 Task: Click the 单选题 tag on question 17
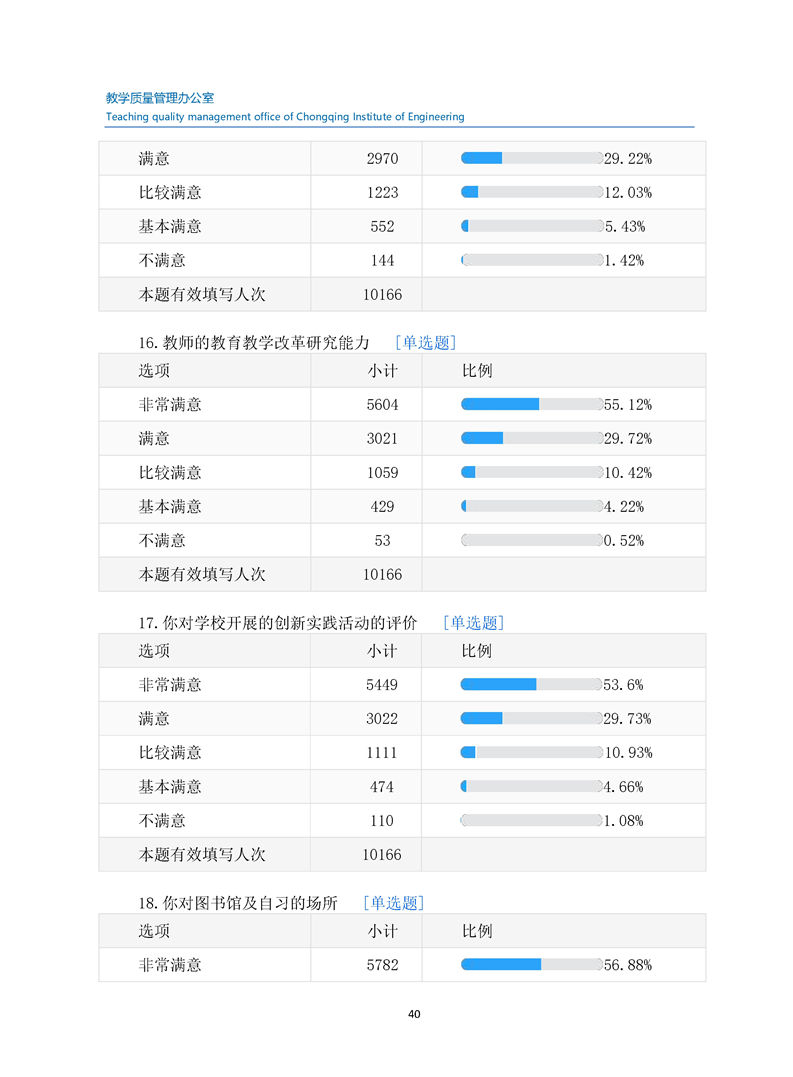[x=473, y=623]
